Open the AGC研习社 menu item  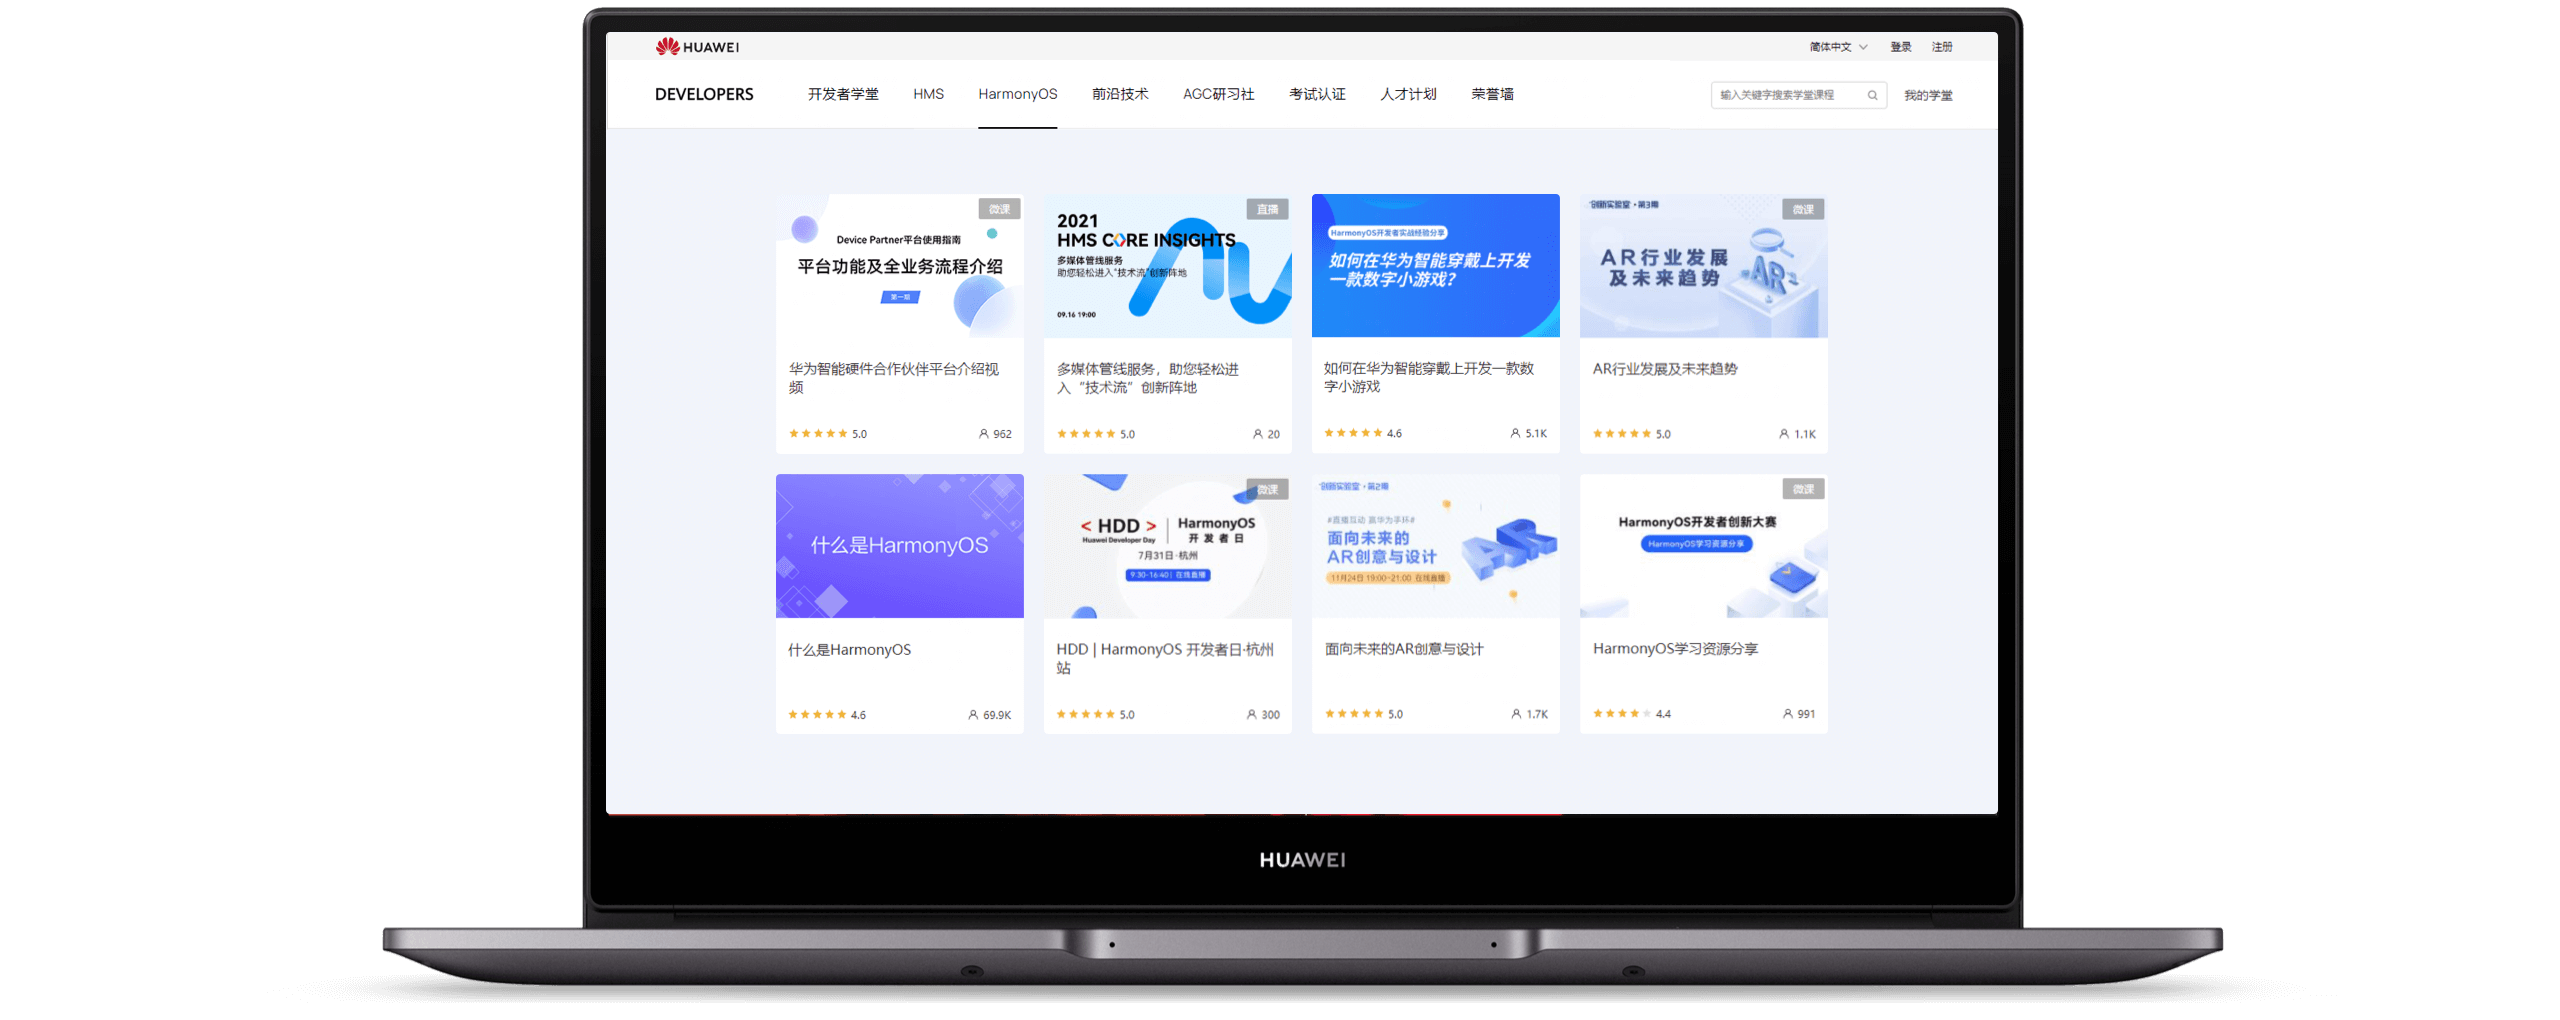(x=1218, y=94)
